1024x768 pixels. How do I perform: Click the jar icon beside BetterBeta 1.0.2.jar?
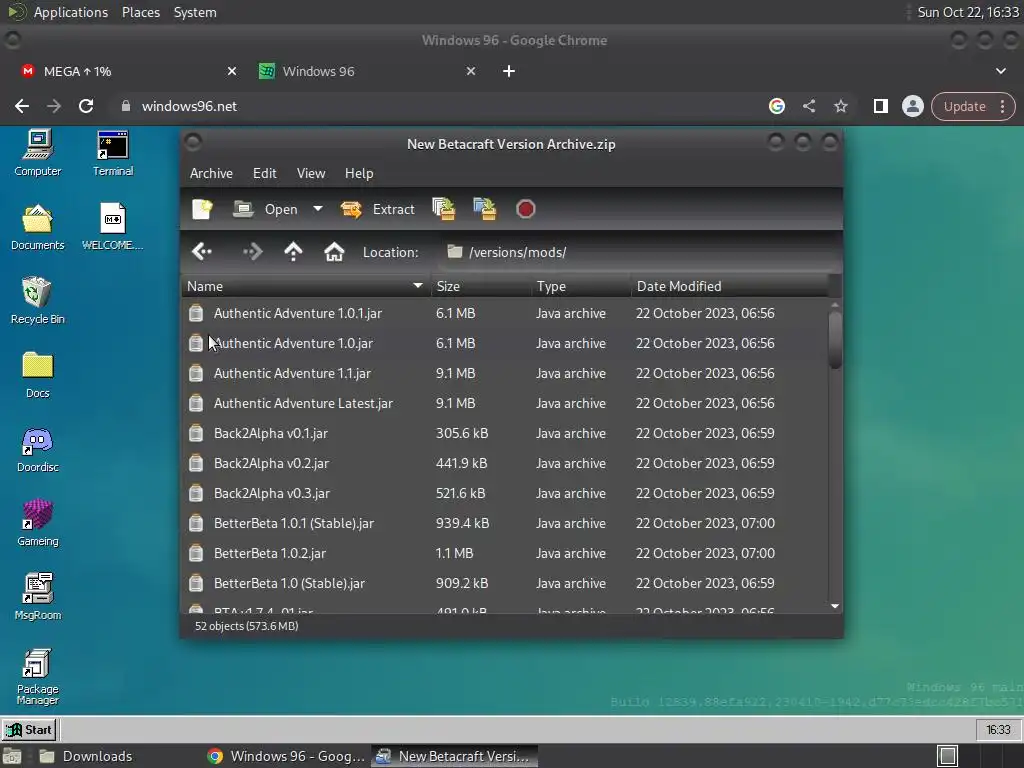click(x=196, y=554)
